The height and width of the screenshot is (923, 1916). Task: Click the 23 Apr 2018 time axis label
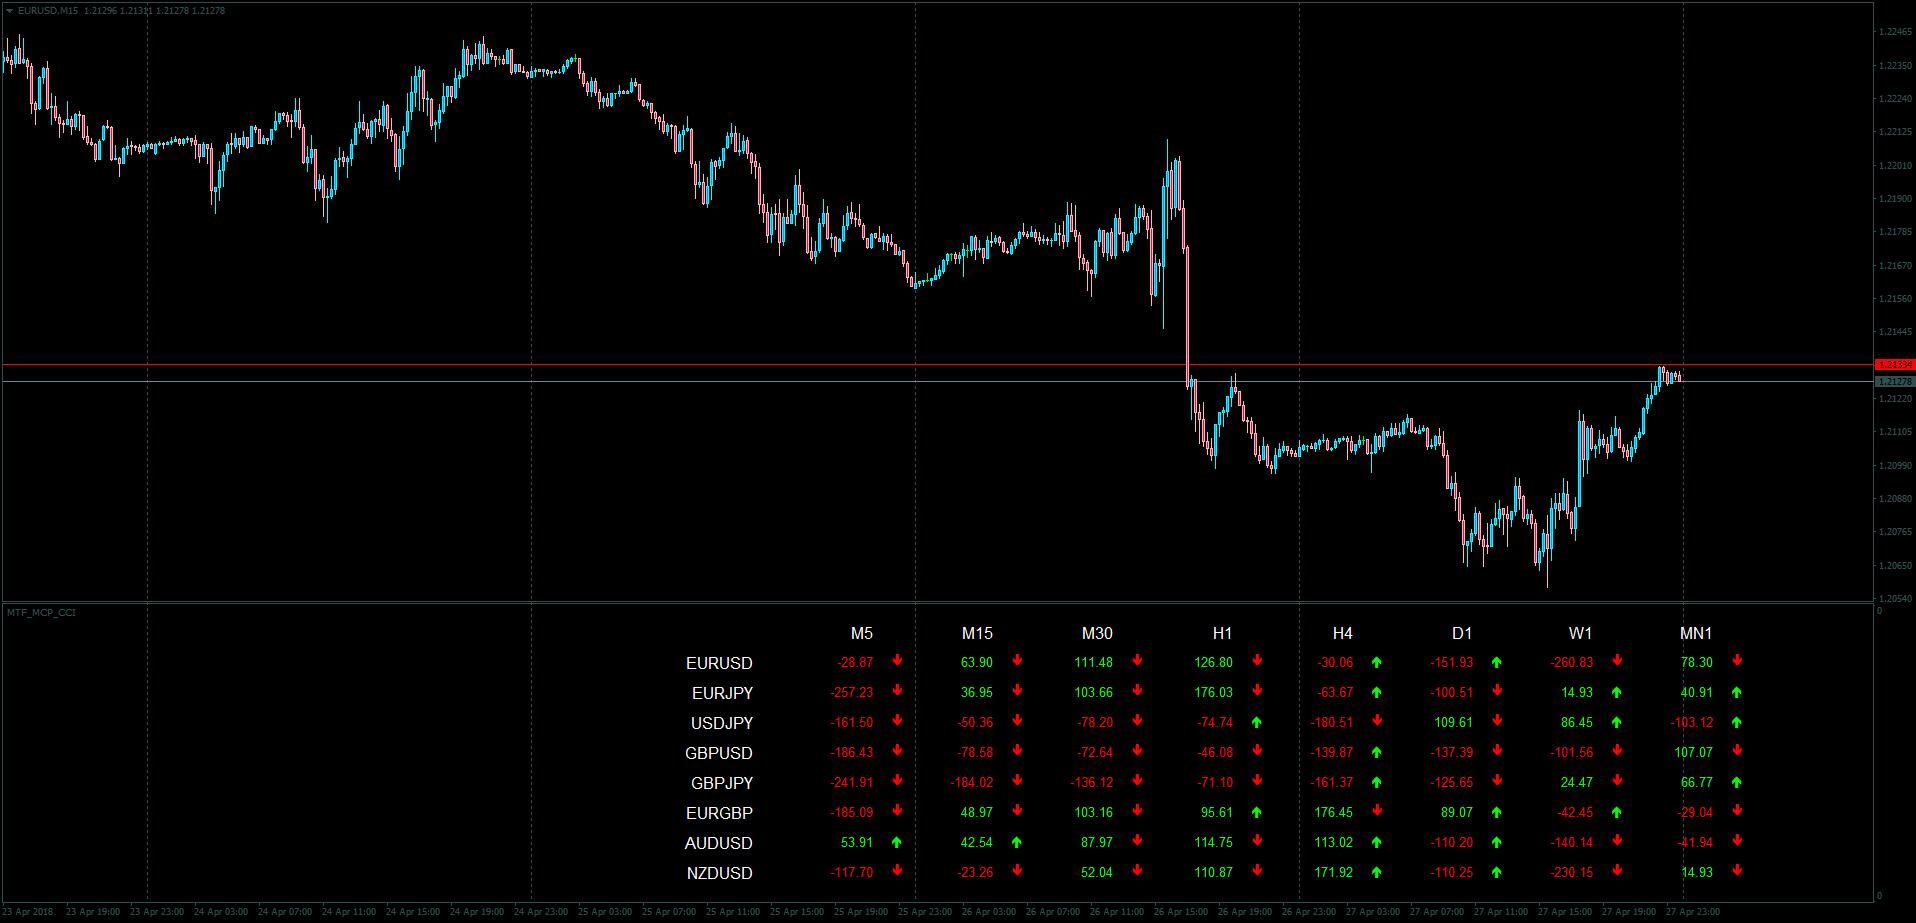click(28, 911)
